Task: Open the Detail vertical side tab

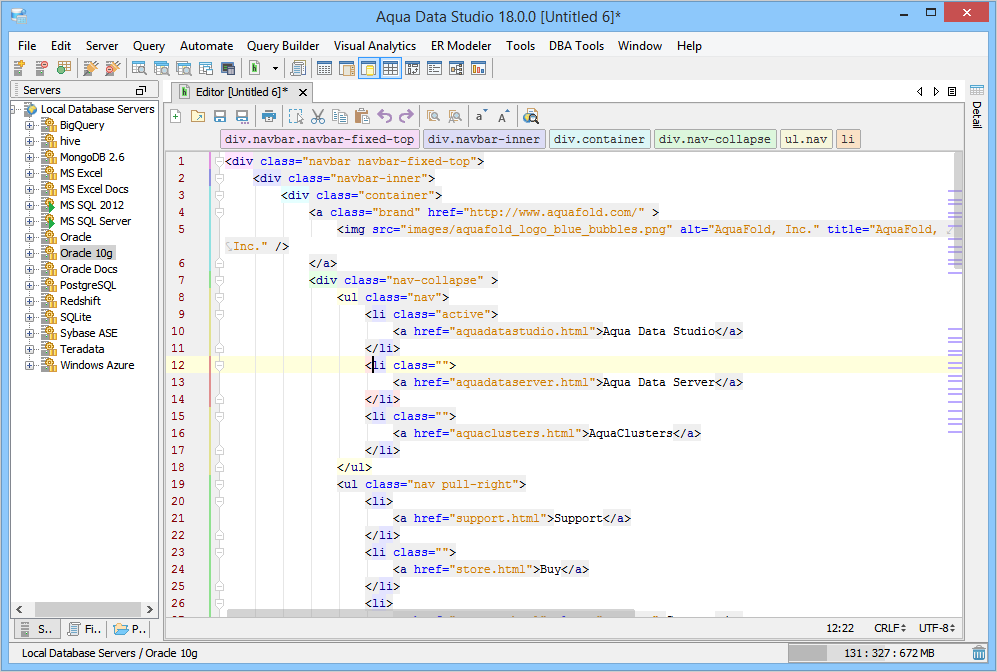Action: (977, 107)
